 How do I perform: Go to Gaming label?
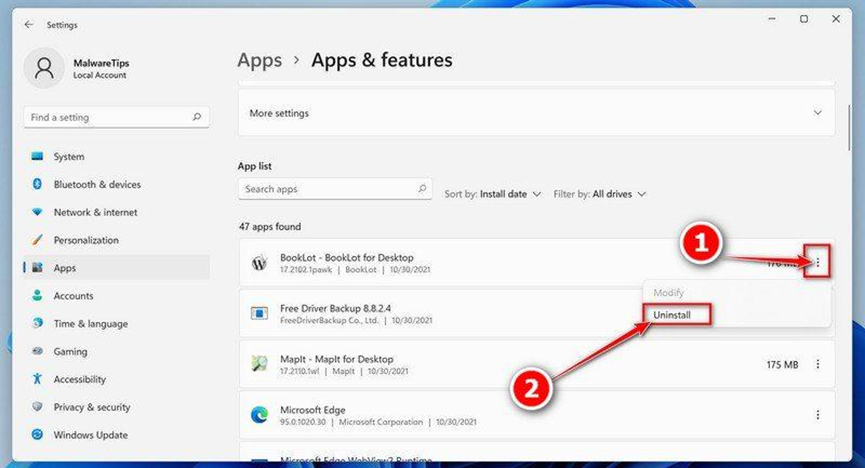tap(70, 352)
